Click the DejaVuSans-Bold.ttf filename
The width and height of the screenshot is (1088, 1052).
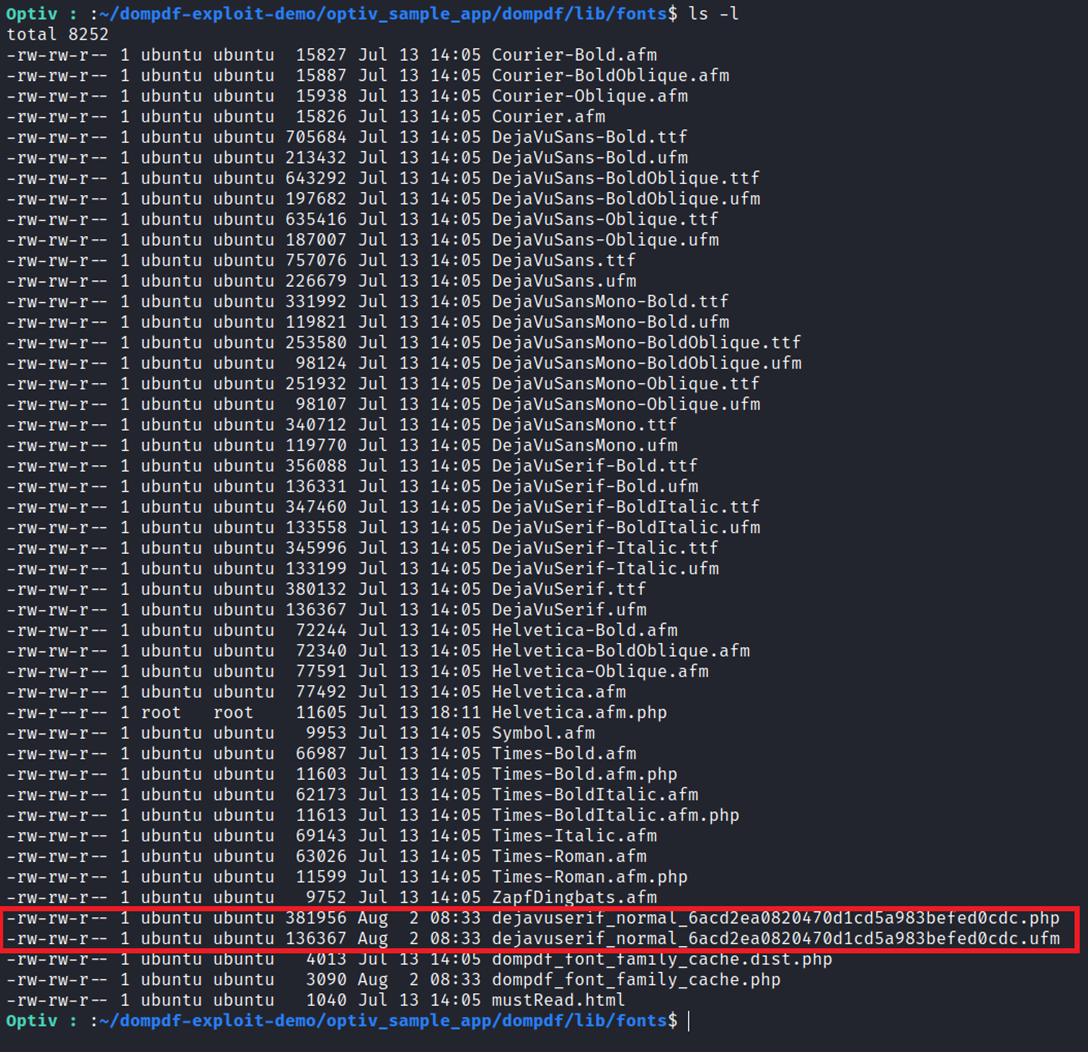tap(589, 137)
